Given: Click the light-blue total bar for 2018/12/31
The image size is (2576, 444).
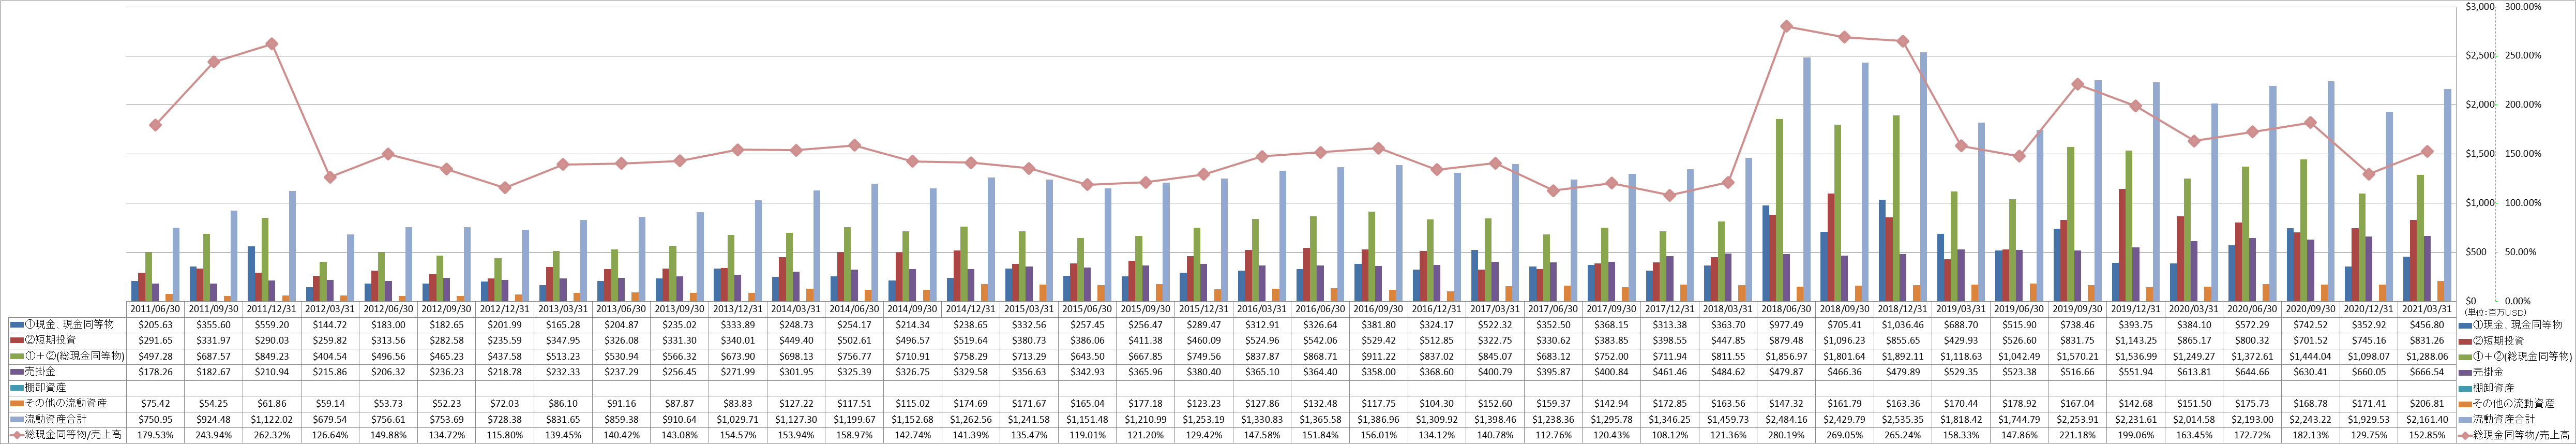Looking at the screenshot, I should pyautogui.click(x=1924, y=176).
